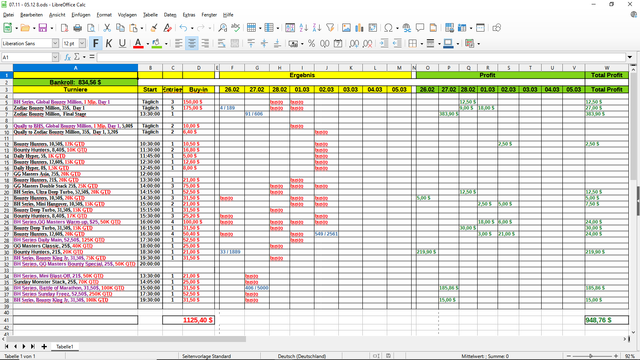
Task: Toggle center horizontally alignment
Action: click(x=191, y=43)
